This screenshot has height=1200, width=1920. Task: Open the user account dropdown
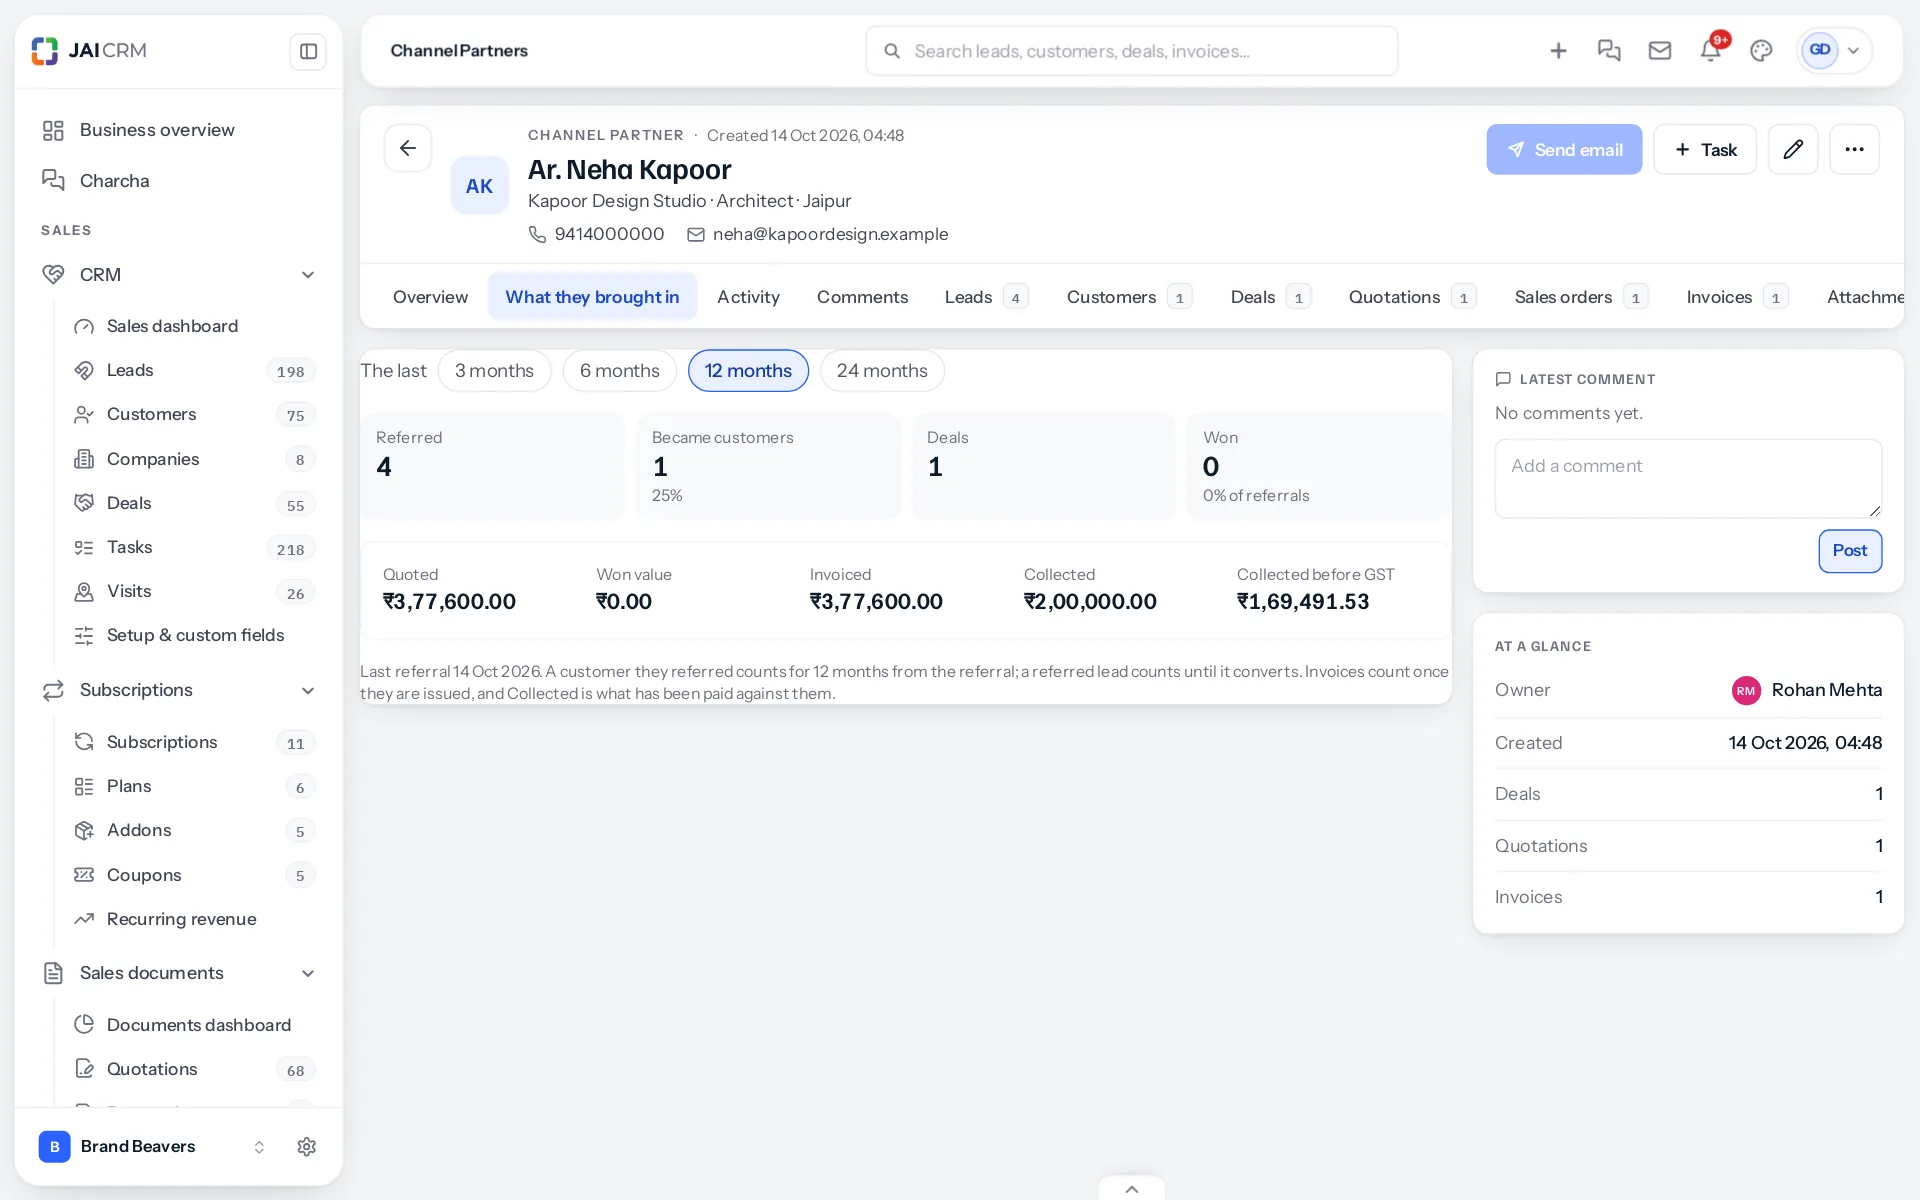1834,51
